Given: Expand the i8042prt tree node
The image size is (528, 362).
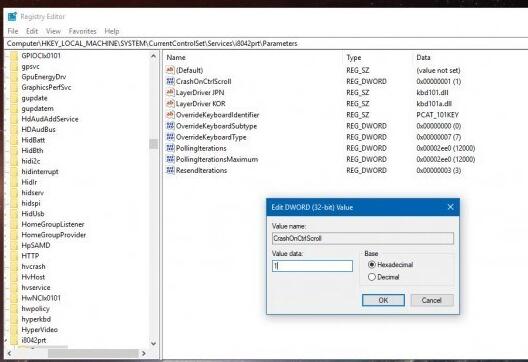Looking at the screenshot, I should click(x=6, y=340).
